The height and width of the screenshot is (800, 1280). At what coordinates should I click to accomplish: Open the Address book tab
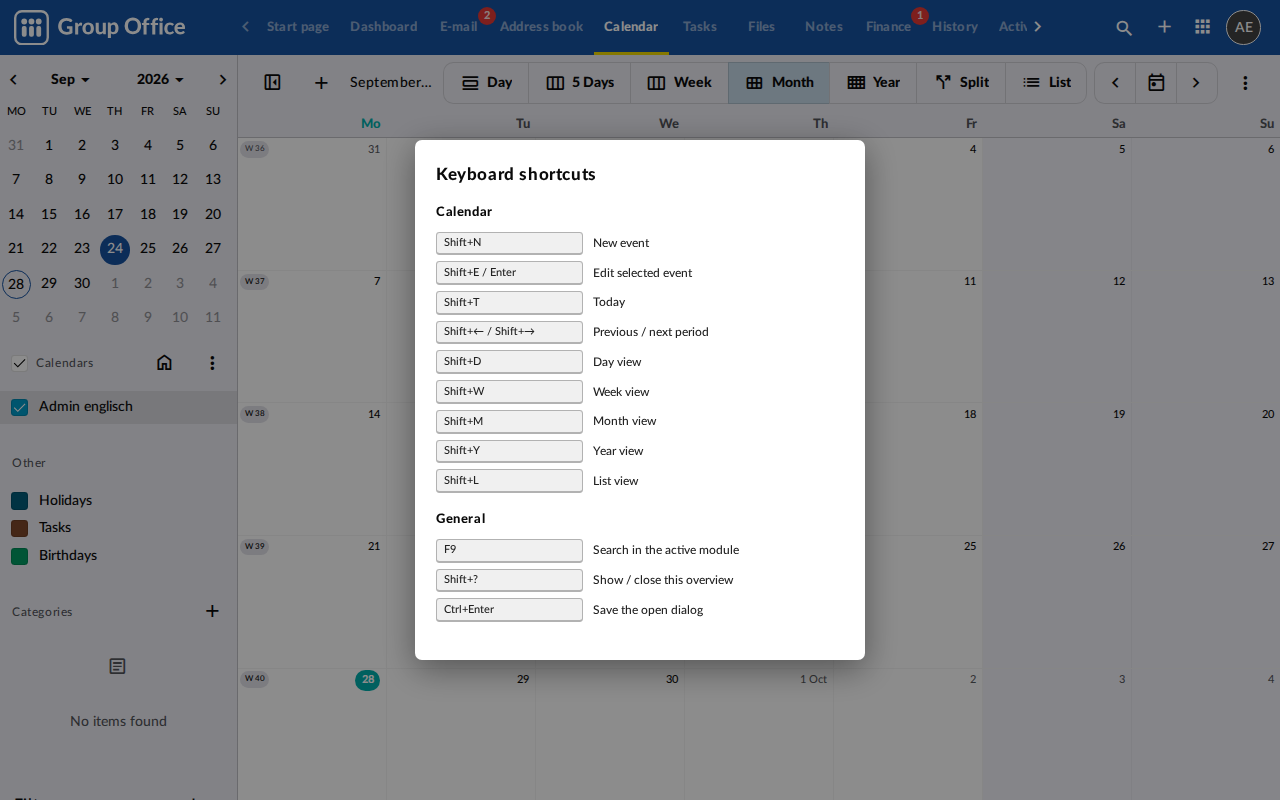click(541, 27)
